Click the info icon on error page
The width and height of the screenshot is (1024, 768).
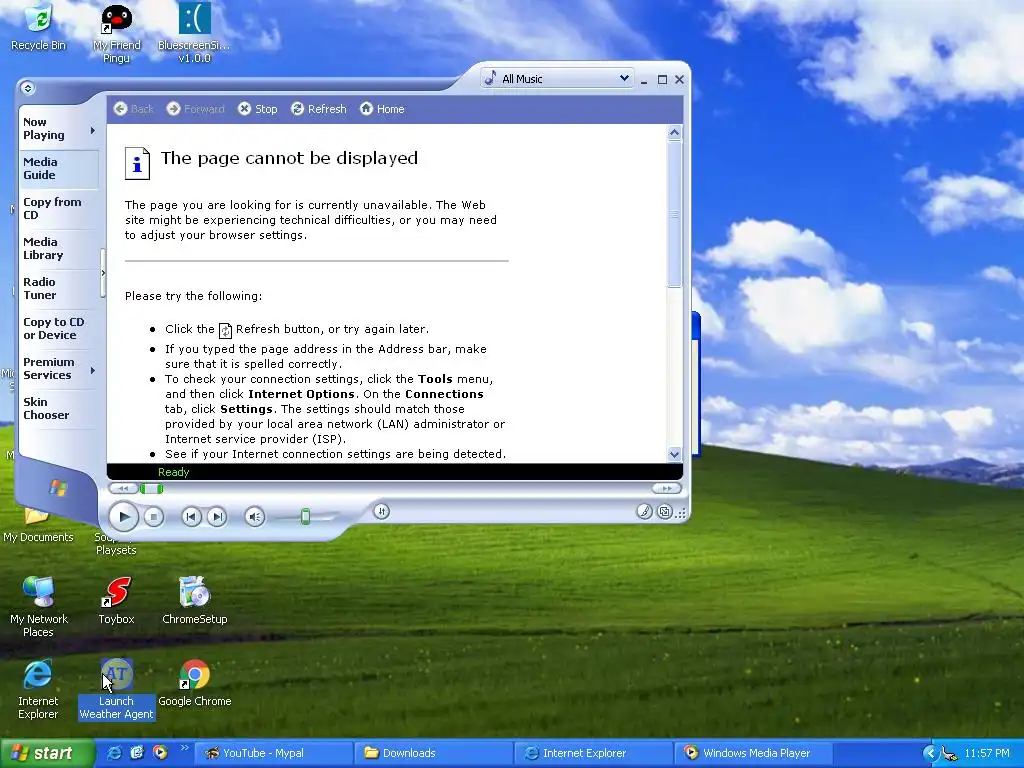click(x=137, y=163)
